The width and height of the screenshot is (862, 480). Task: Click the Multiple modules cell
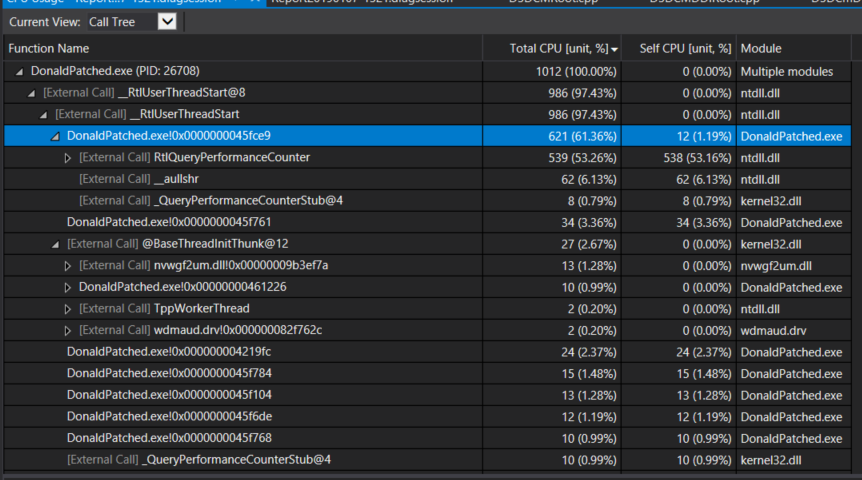click(793, 71)
